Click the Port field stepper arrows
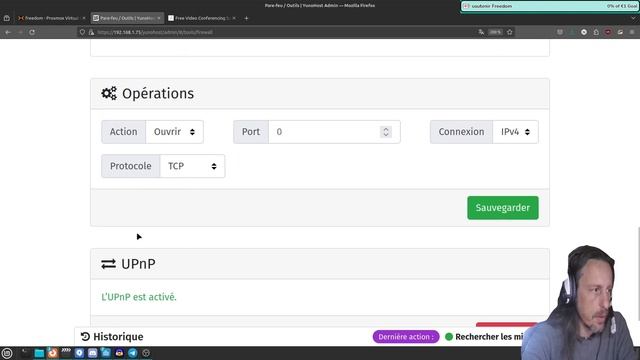The height and width of the screenshot is (360, 640). [386, 132]
